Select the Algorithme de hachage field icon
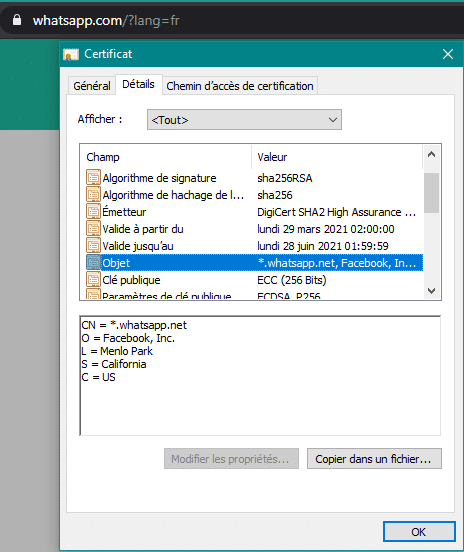Screen dimensions: 464x552 point(93,195)
